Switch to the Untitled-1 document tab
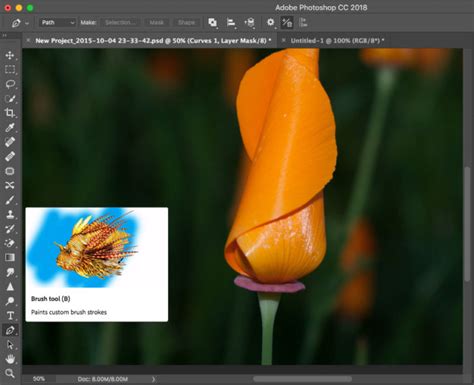 [337, 41]
